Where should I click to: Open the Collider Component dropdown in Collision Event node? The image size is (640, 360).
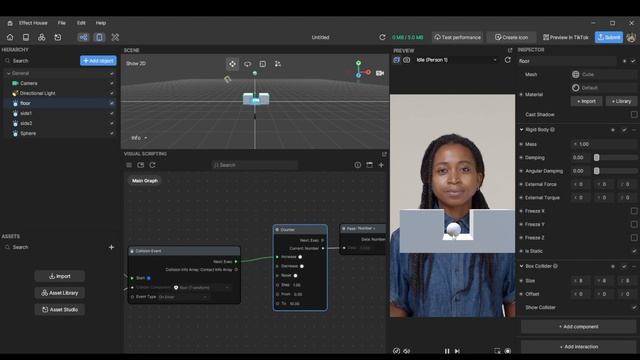coord(202,288)
